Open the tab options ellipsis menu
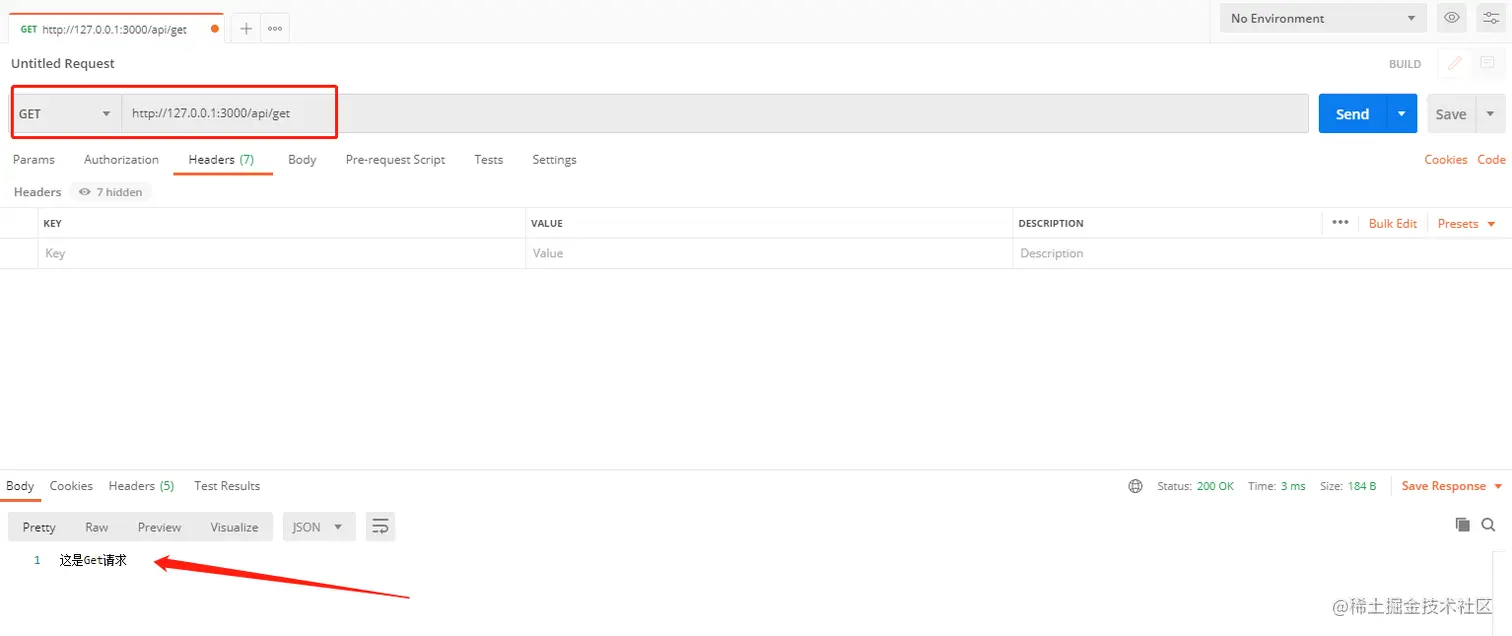The image size is (1512, 636). coord(275,29)
